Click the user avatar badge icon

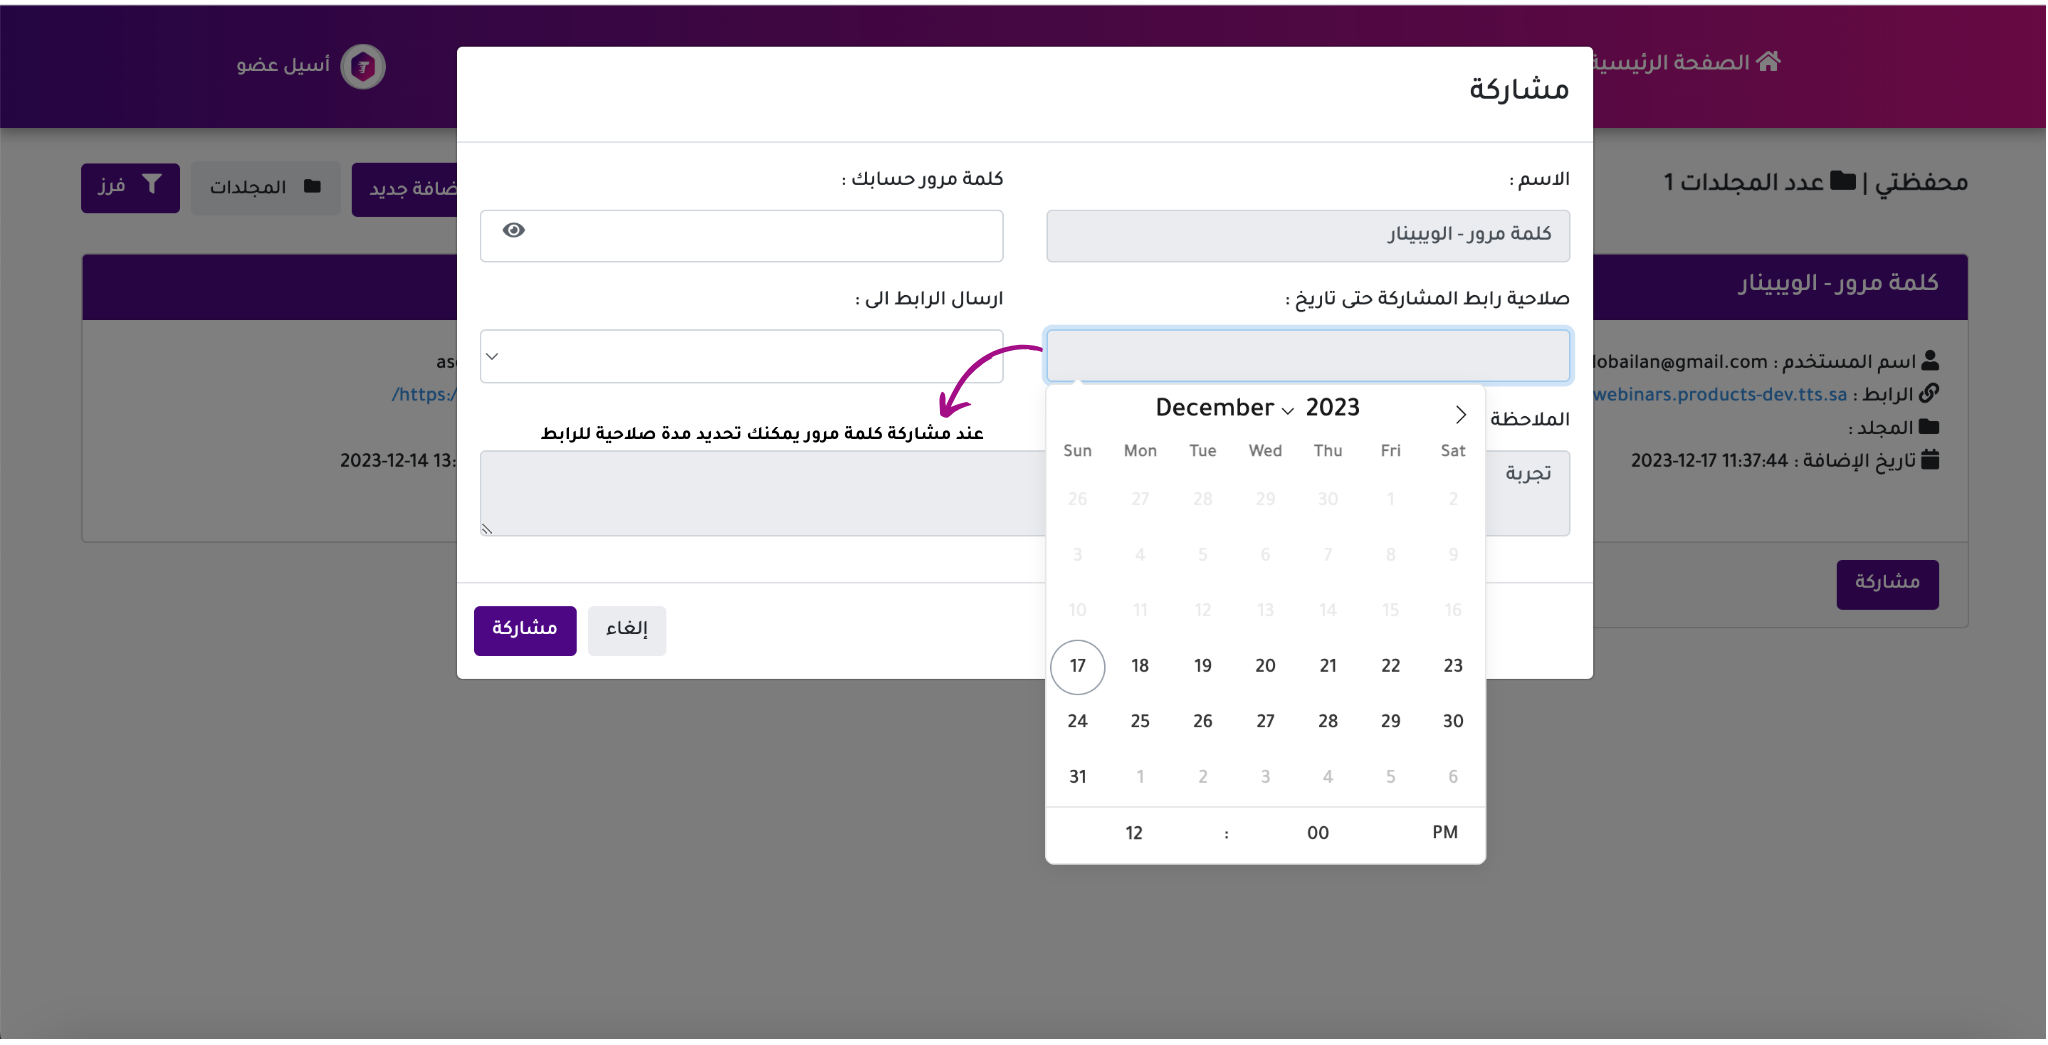coord(363,67)
